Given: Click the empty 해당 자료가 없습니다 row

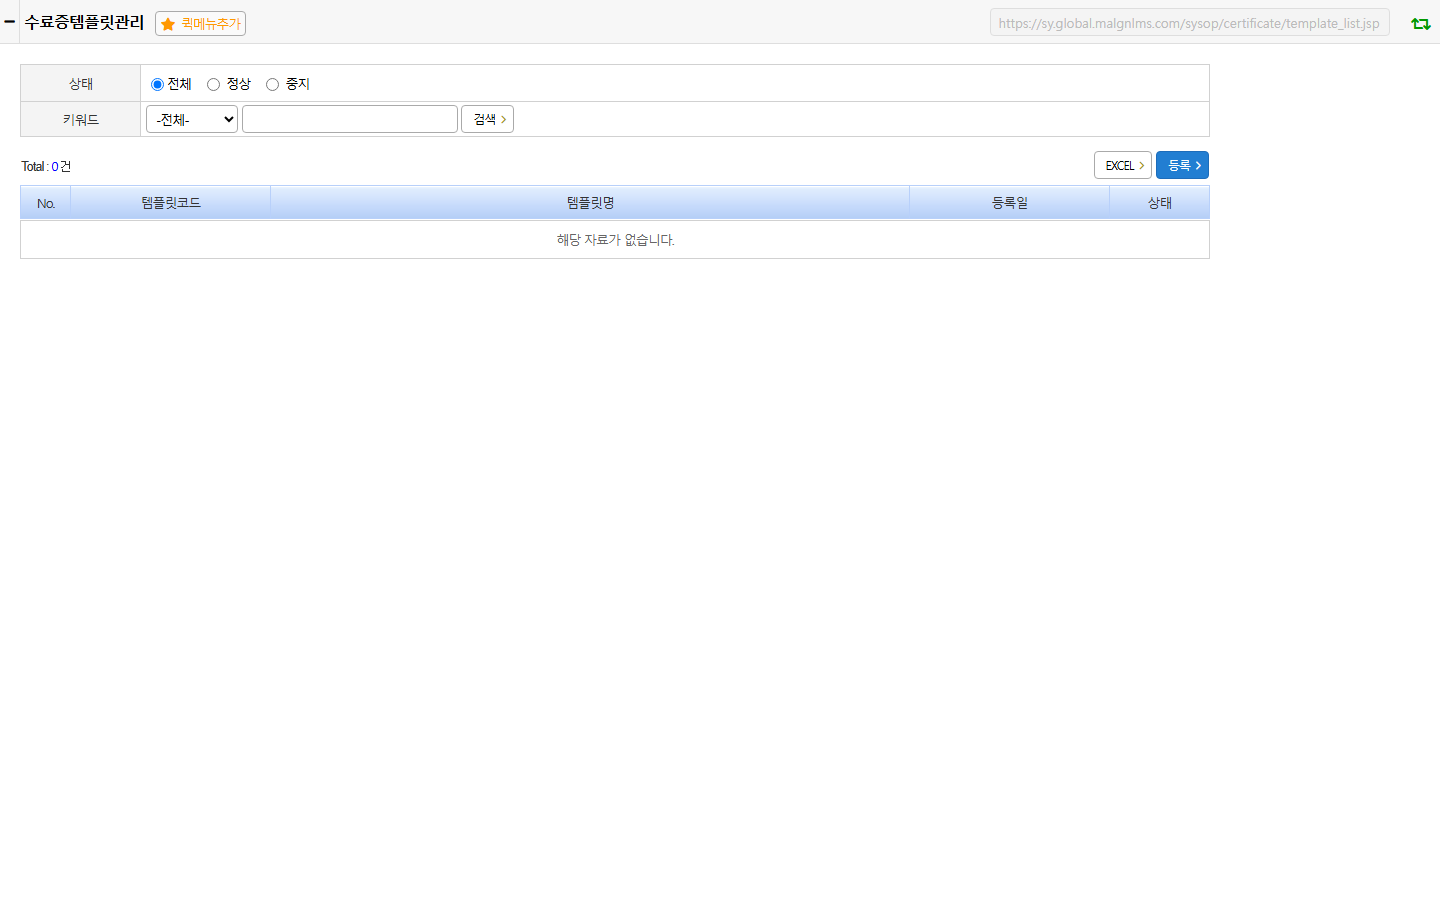Looking at the screenshot, I should point(615,240).
